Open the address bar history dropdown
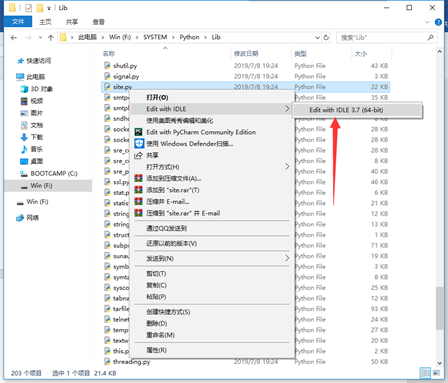The width and height of the screenshot is (448, 383). pos(317,38)
